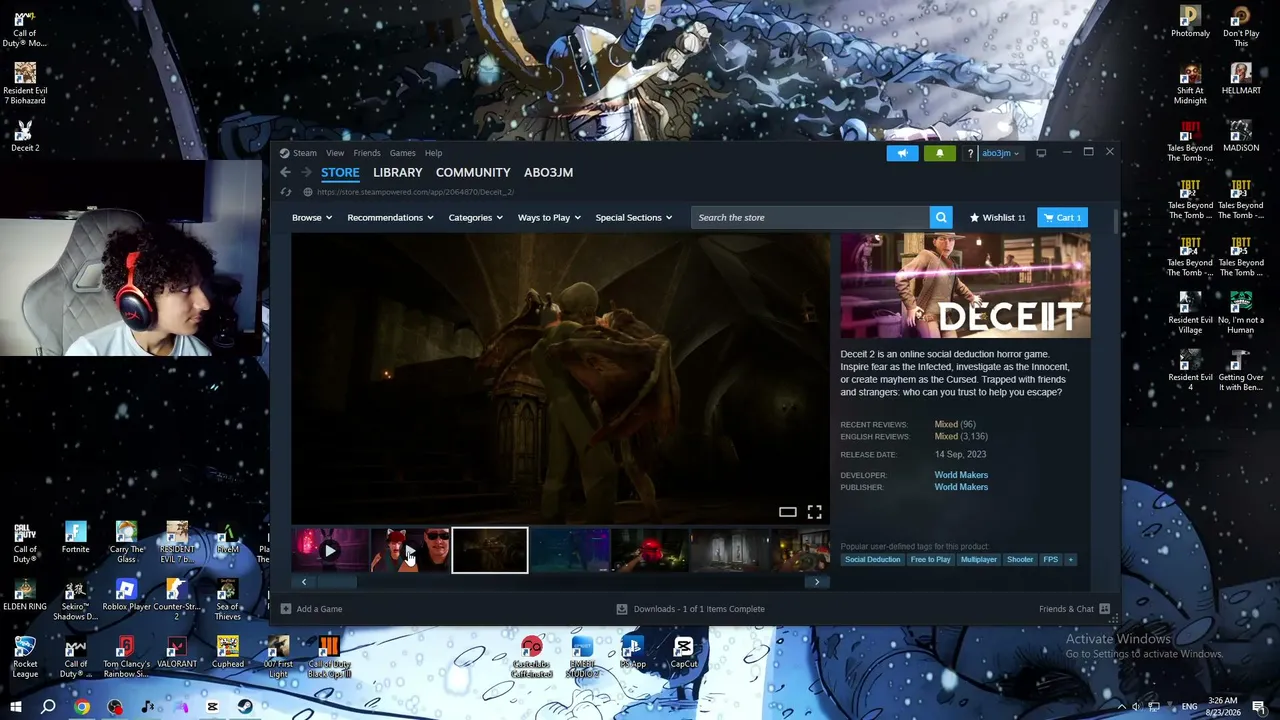Open the Friends menu
This screenshot has height=720, width=1280.
[x=367, y=153]
